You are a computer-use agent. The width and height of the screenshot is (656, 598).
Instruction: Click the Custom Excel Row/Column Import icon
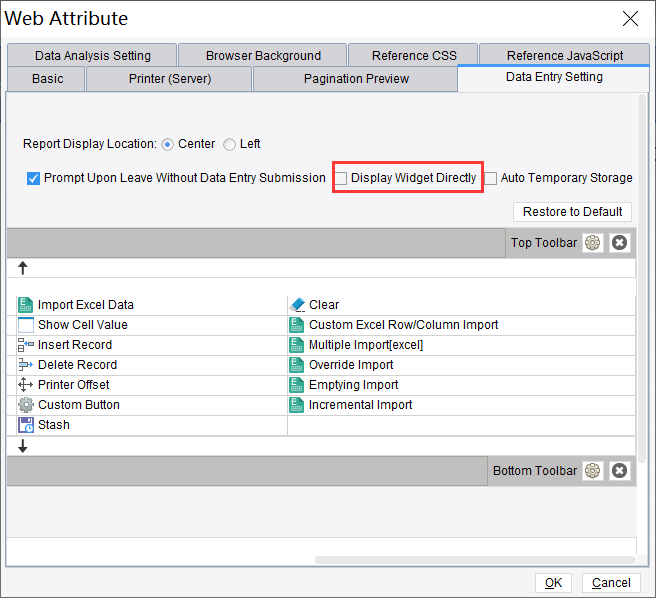[x=297, y=325]
